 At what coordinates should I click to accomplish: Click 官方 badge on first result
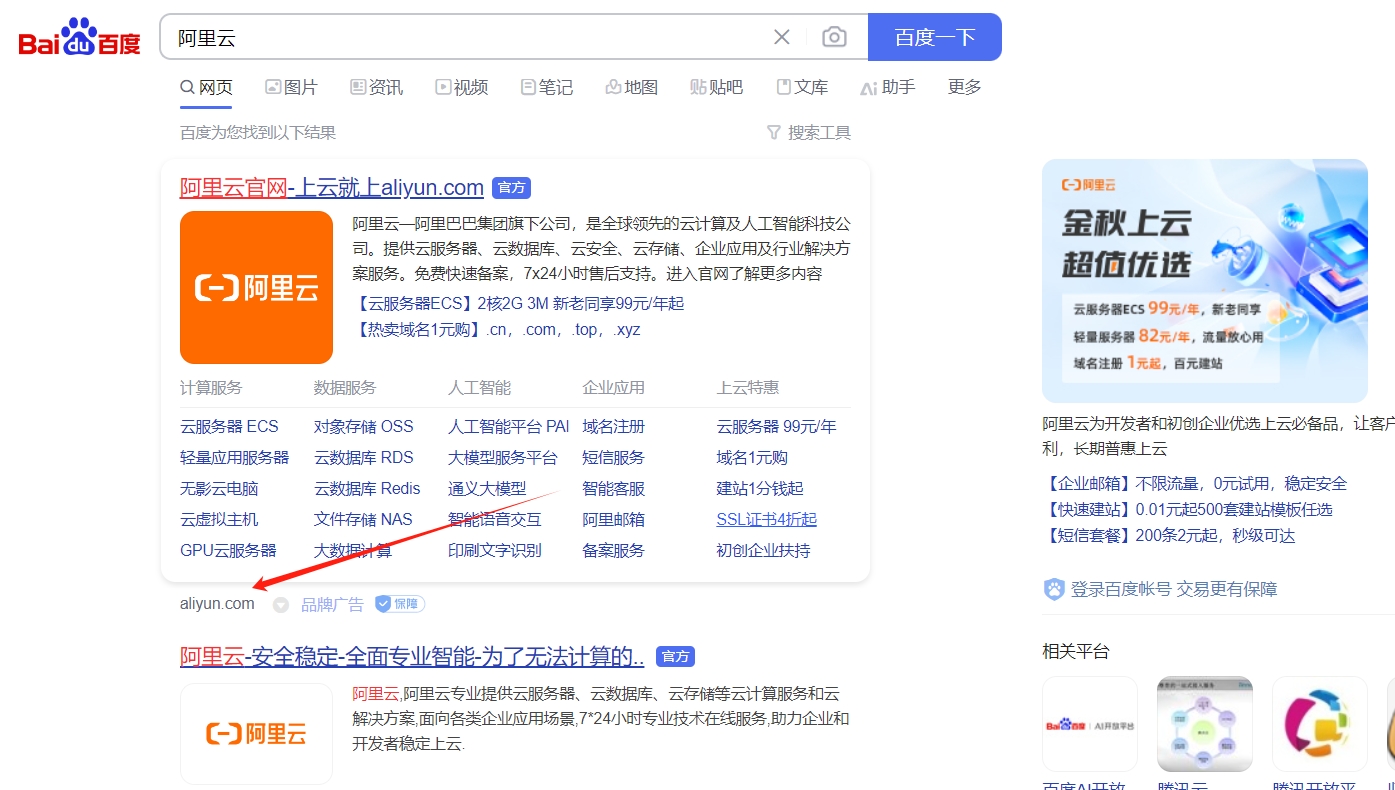click(511, 187)
